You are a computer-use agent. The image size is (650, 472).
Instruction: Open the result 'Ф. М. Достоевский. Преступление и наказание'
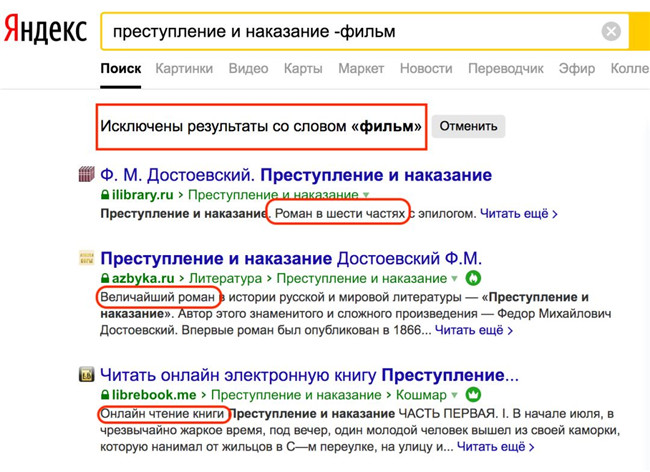(x=296, y=175)
